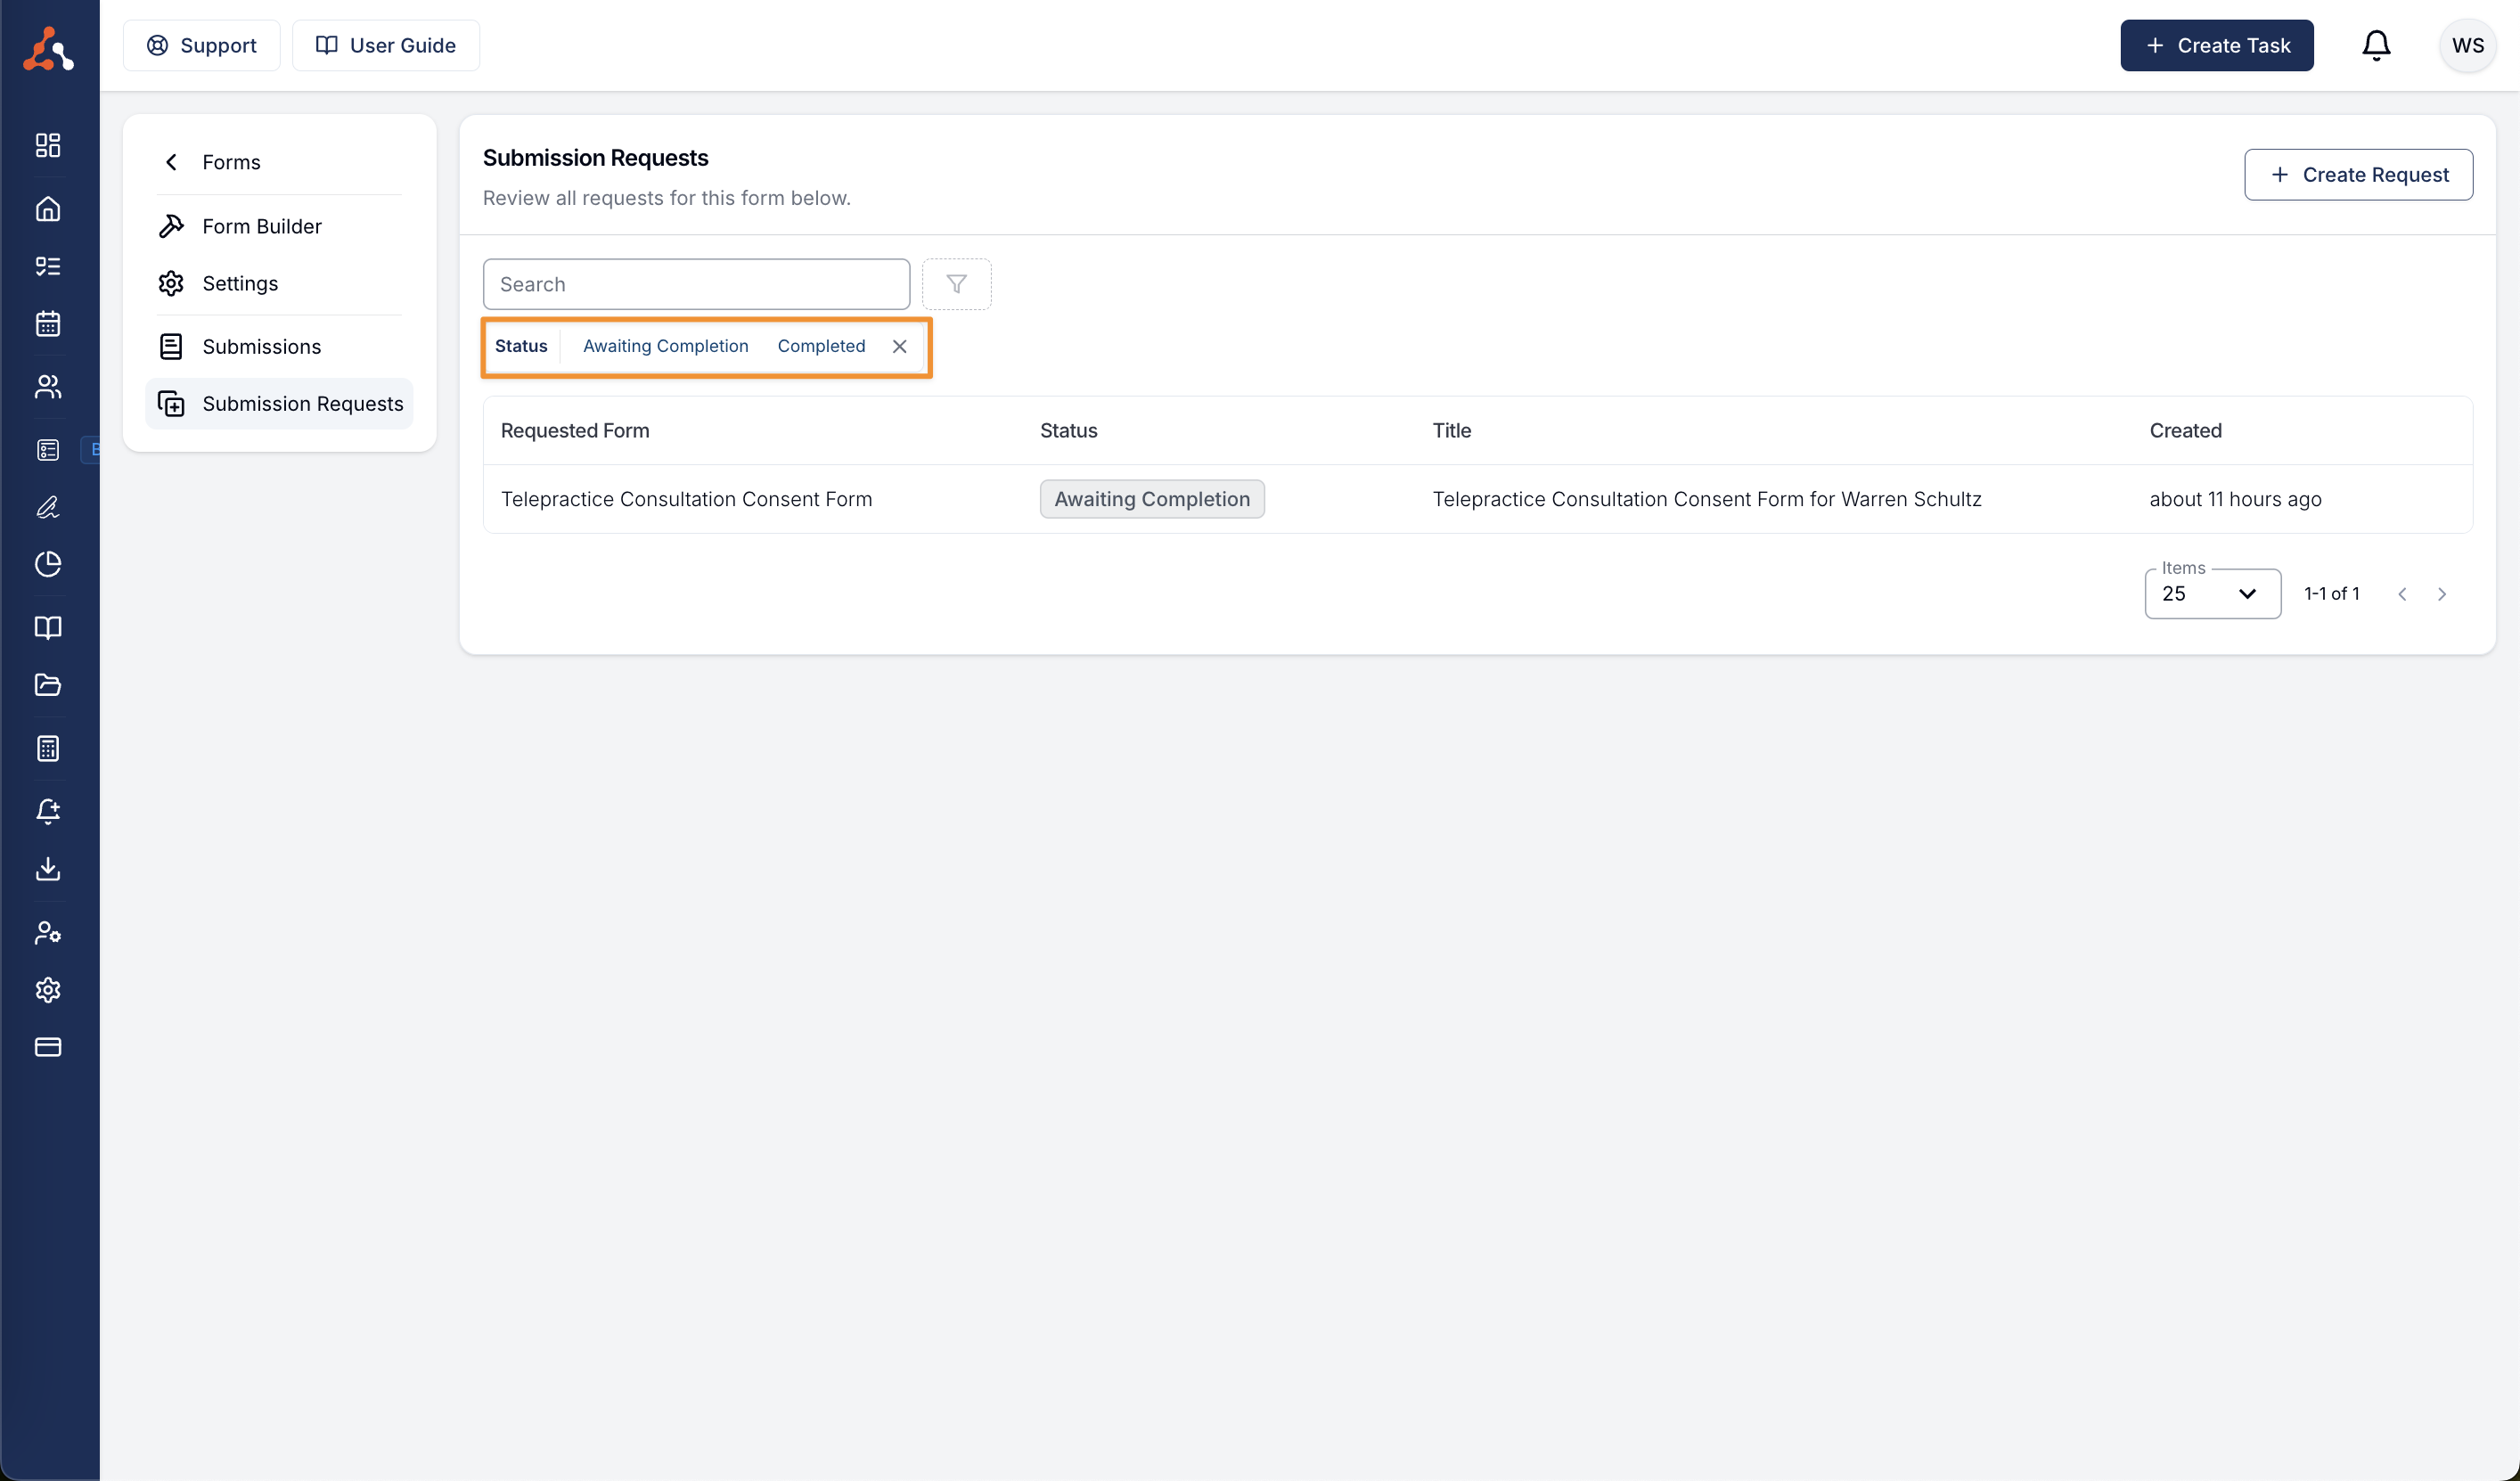Open calendar icon in left sidebar
The width and height of the screenshot is (2520, 1481).
(48, 324)
